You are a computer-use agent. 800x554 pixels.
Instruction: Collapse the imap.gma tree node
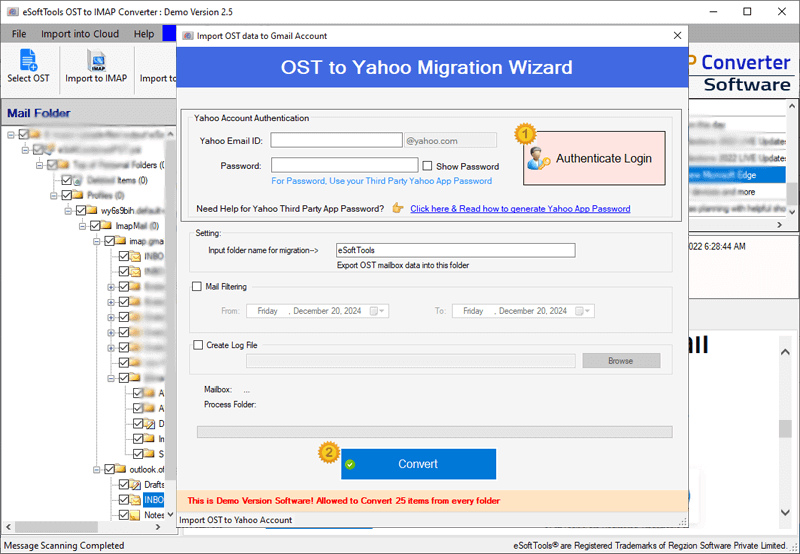[96, 241]
